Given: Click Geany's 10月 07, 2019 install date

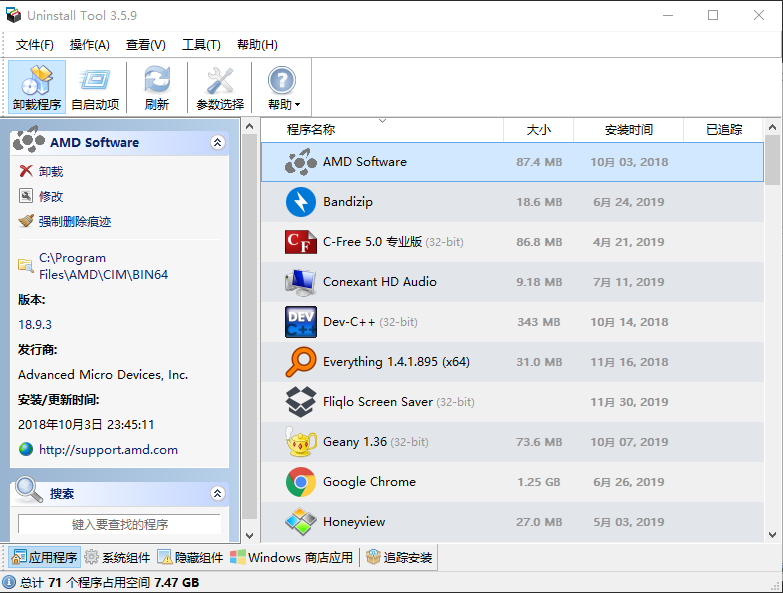Looking at the screenshot, I should [629, 442].
